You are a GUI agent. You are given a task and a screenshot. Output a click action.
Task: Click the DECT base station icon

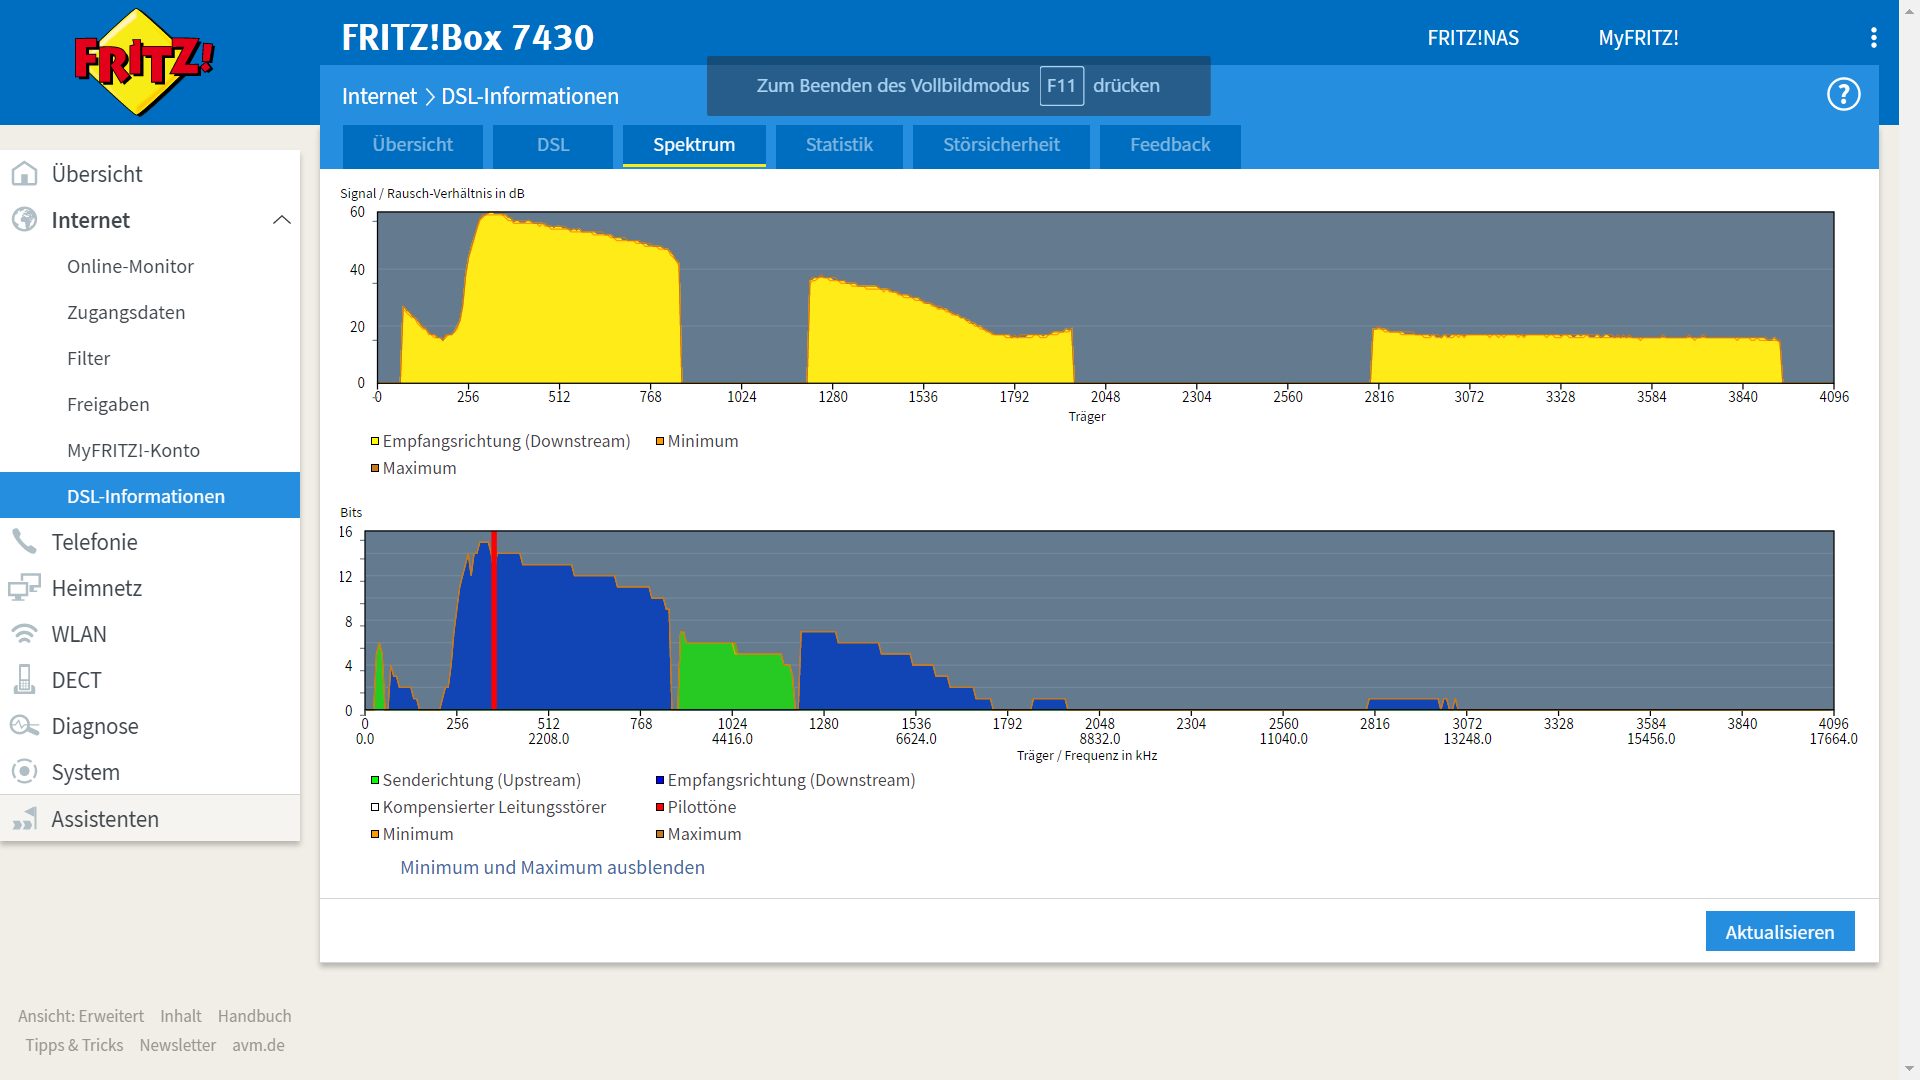click(x=24, y=680)
